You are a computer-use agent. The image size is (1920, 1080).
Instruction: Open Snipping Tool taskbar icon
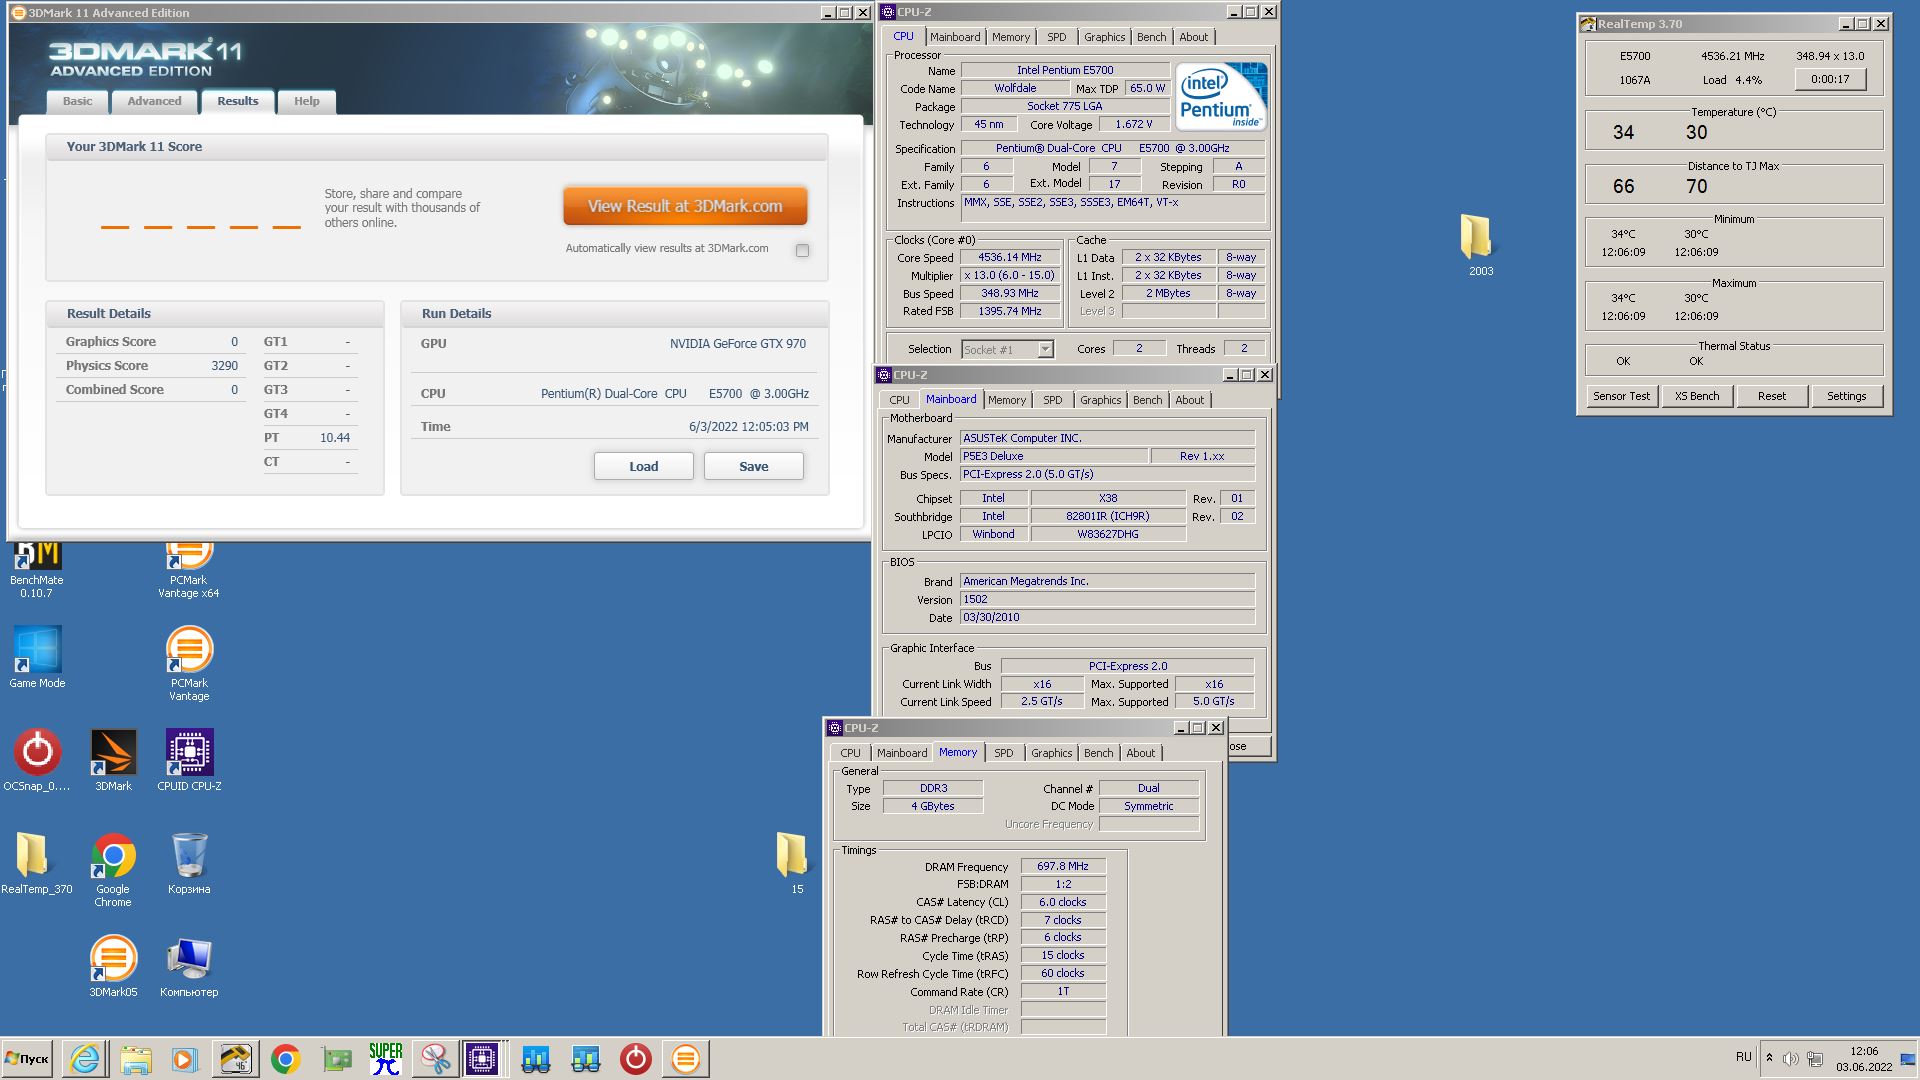tap(435, 1059)
